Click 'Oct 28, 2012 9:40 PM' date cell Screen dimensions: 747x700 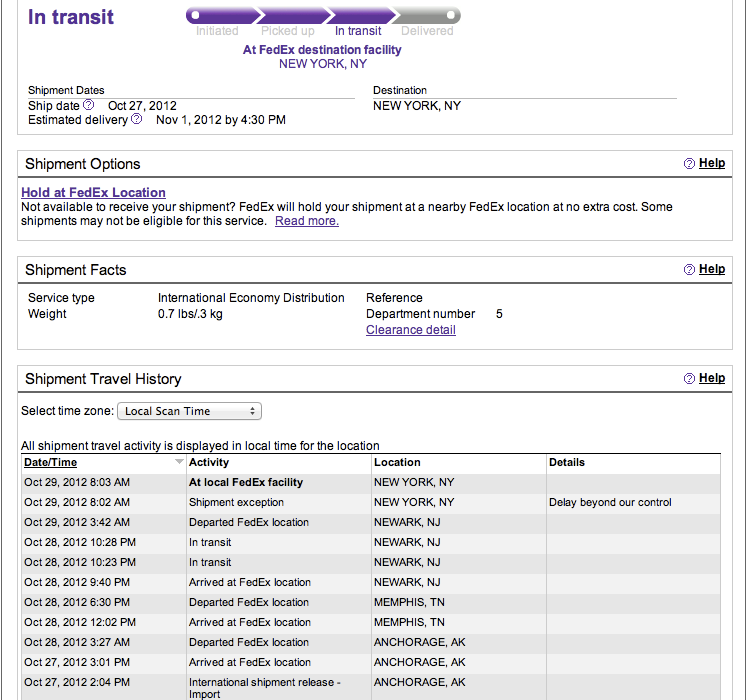coord(77,582)
